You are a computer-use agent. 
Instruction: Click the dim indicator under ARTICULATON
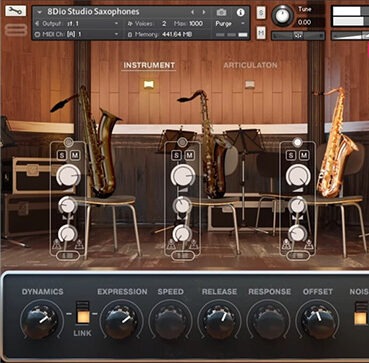click(250, 84)
